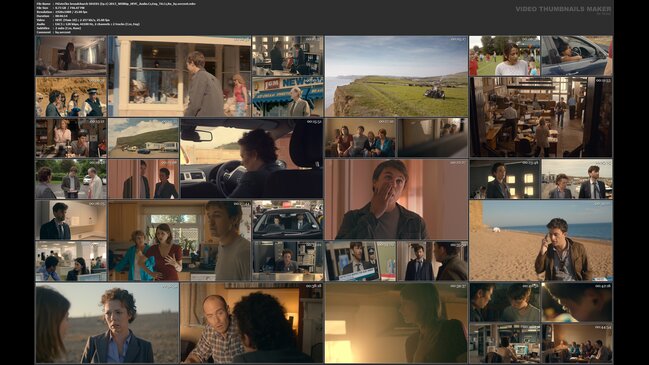Select thumbnail of man phoning on the beach
The height and width of the screenshot is (365, 649).
click(x=541, y=240)
